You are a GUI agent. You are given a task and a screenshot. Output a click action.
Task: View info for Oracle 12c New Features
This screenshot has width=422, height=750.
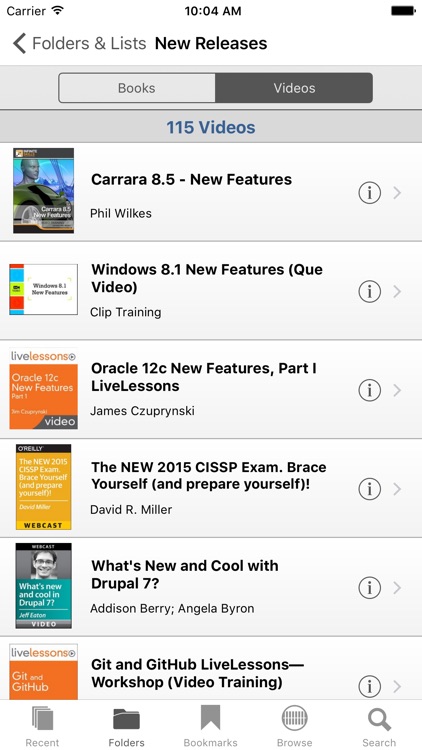tap(369, 390)
